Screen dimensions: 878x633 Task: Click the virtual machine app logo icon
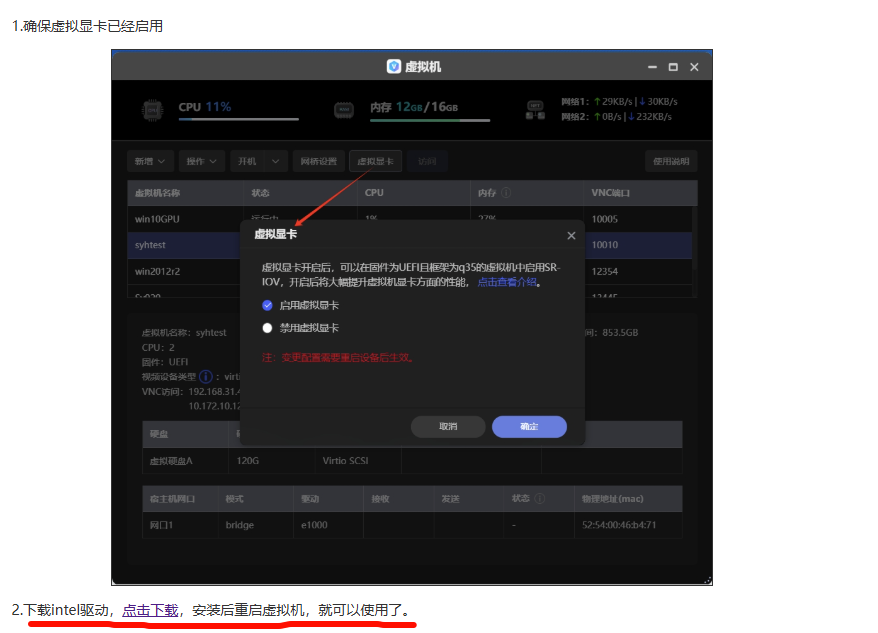click(x=394, y=67)
